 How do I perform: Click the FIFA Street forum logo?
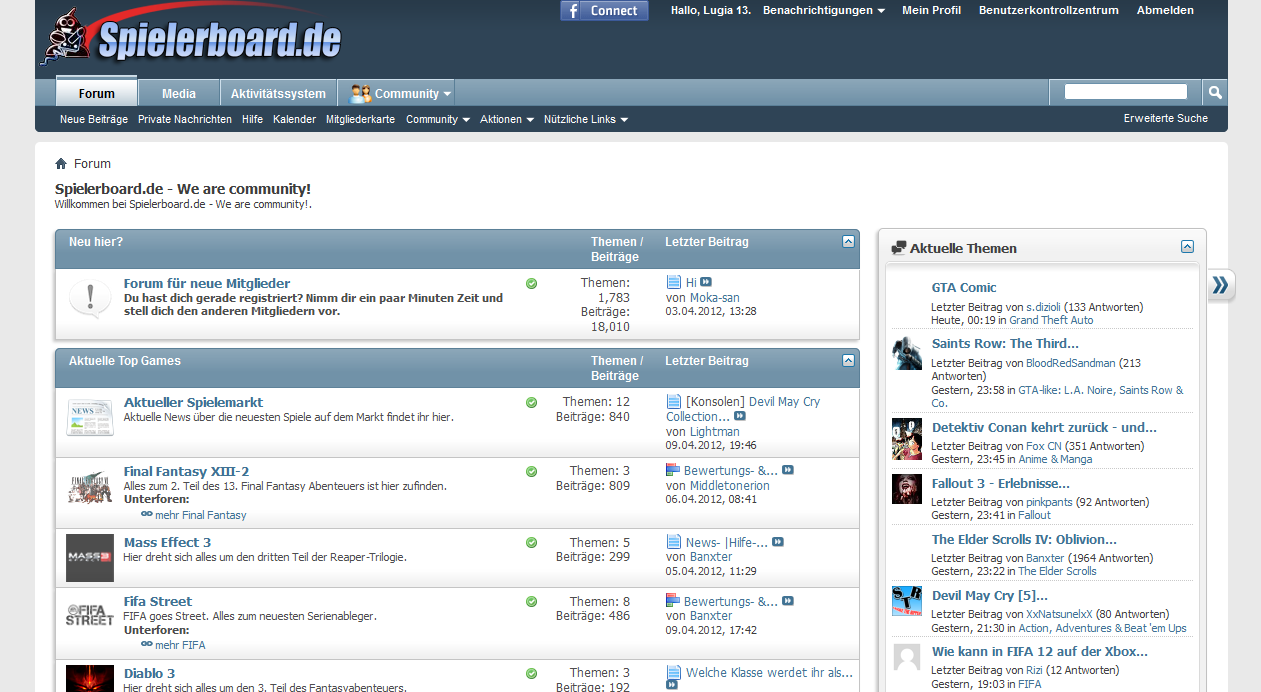tap(90, 615)
